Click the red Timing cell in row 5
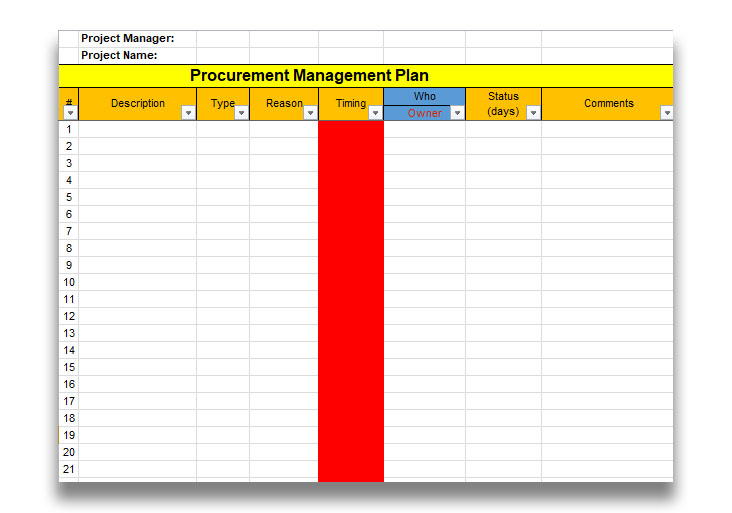Image resolution: width=732 pixels, height=513 pixels. pos(350,197)
